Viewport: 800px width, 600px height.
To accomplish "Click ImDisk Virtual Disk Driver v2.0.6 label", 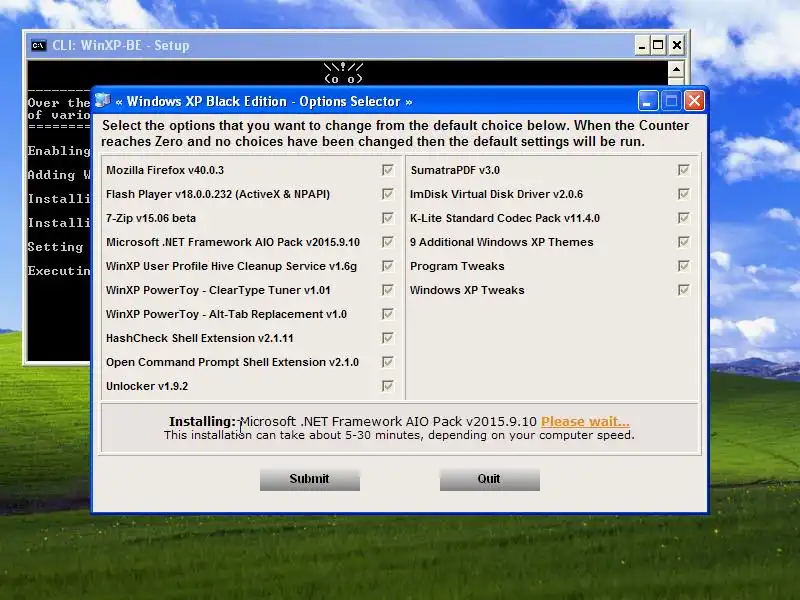I will (x=496, y=194).
